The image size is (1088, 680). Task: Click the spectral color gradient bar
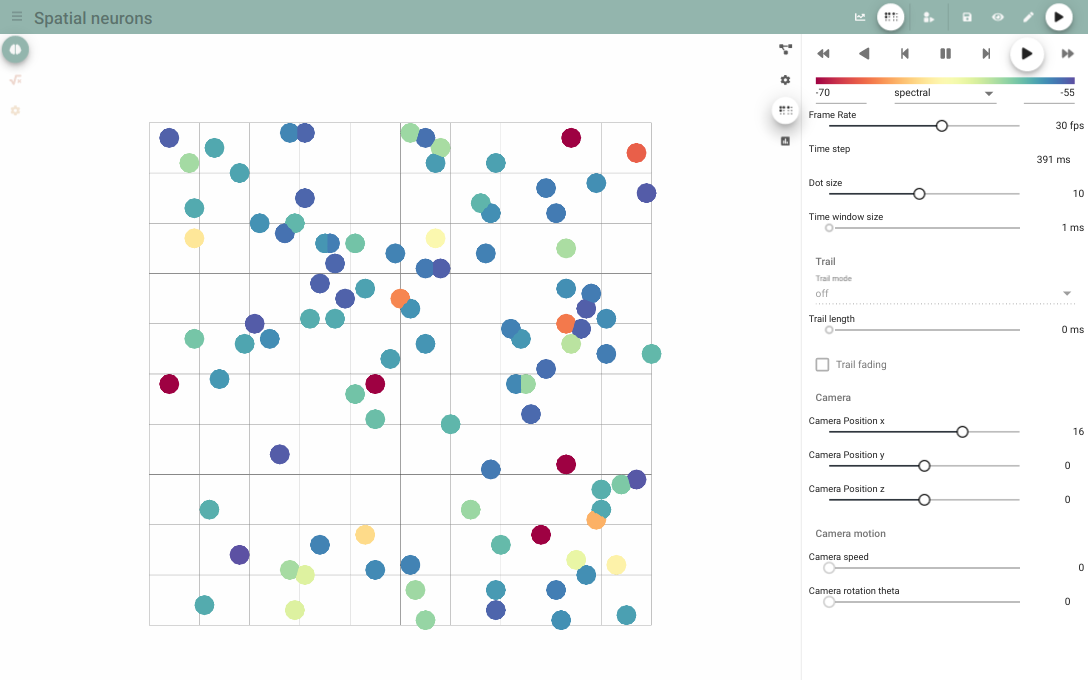pyautogui.click(x=945, y=80)
